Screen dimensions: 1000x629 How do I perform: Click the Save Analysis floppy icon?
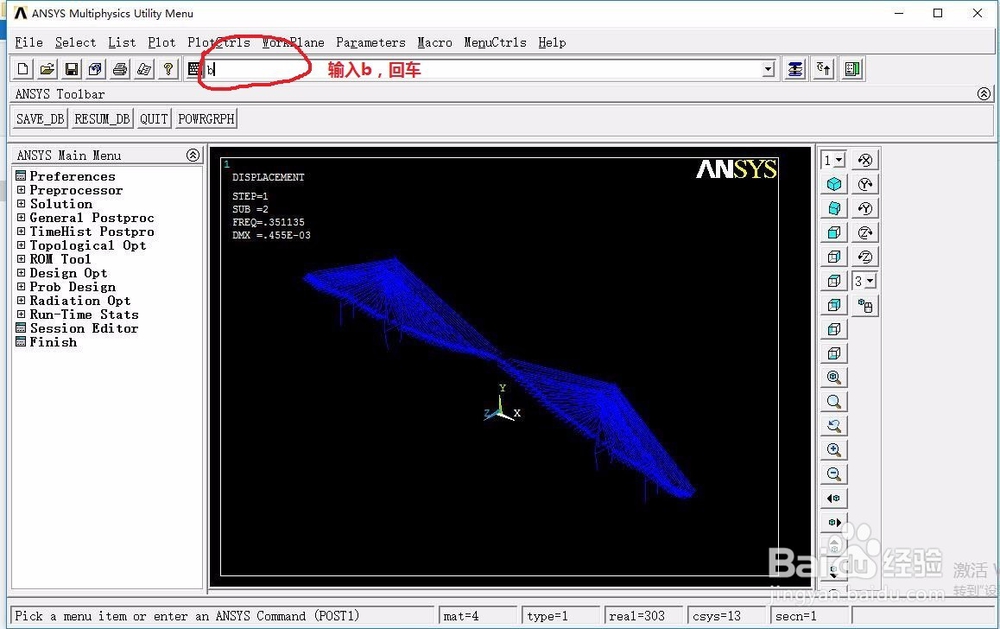(71, 69)
